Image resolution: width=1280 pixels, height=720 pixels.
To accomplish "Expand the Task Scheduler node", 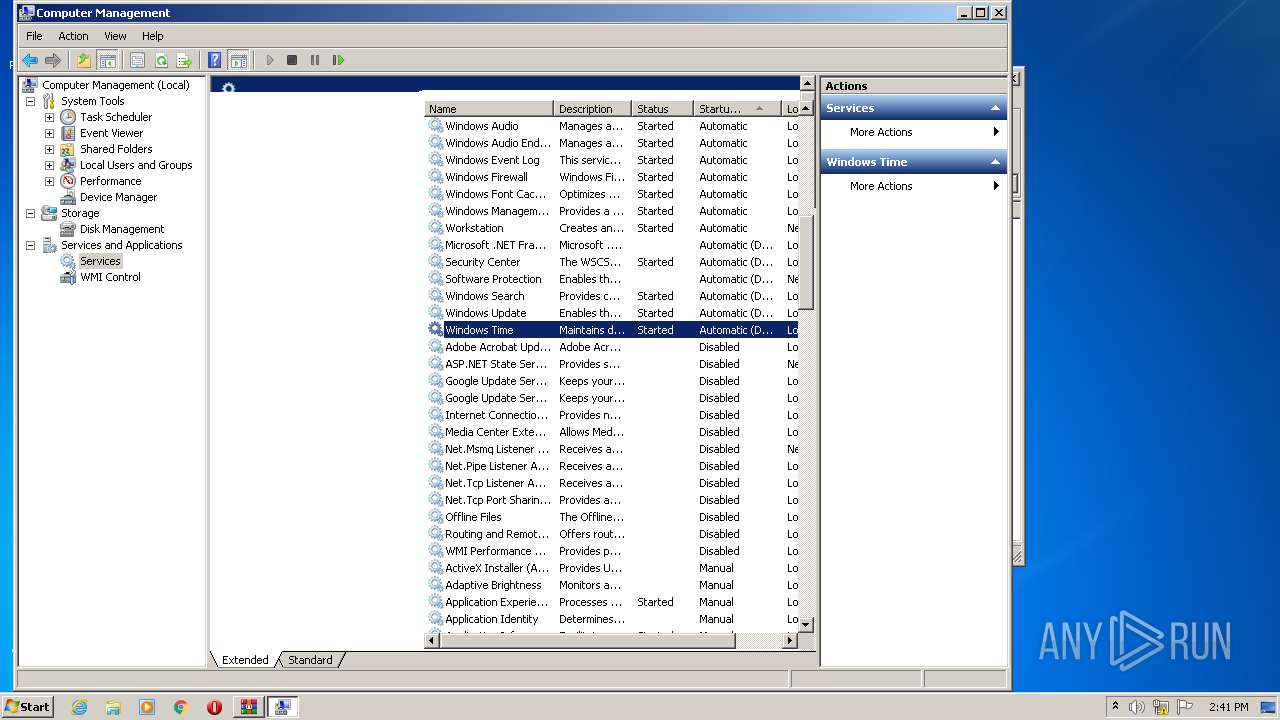I will click(49, 117).
